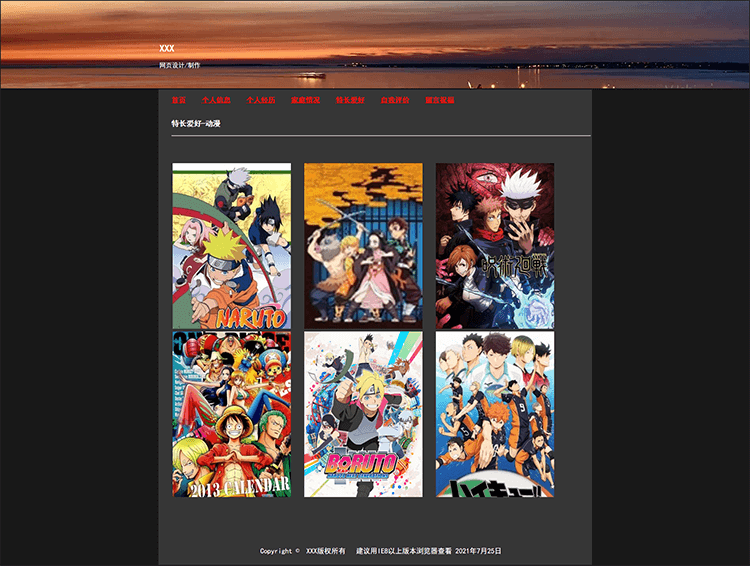This screenshot has width=750, height=566.
Task: Open the 首页 navigation link
Action: coord(178,100)
